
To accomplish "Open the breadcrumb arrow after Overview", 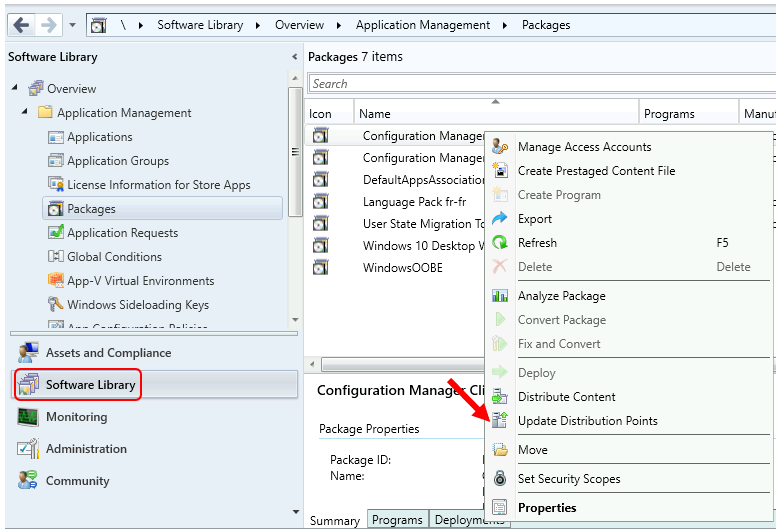I will pyautogui.click(x=339, y=25).
